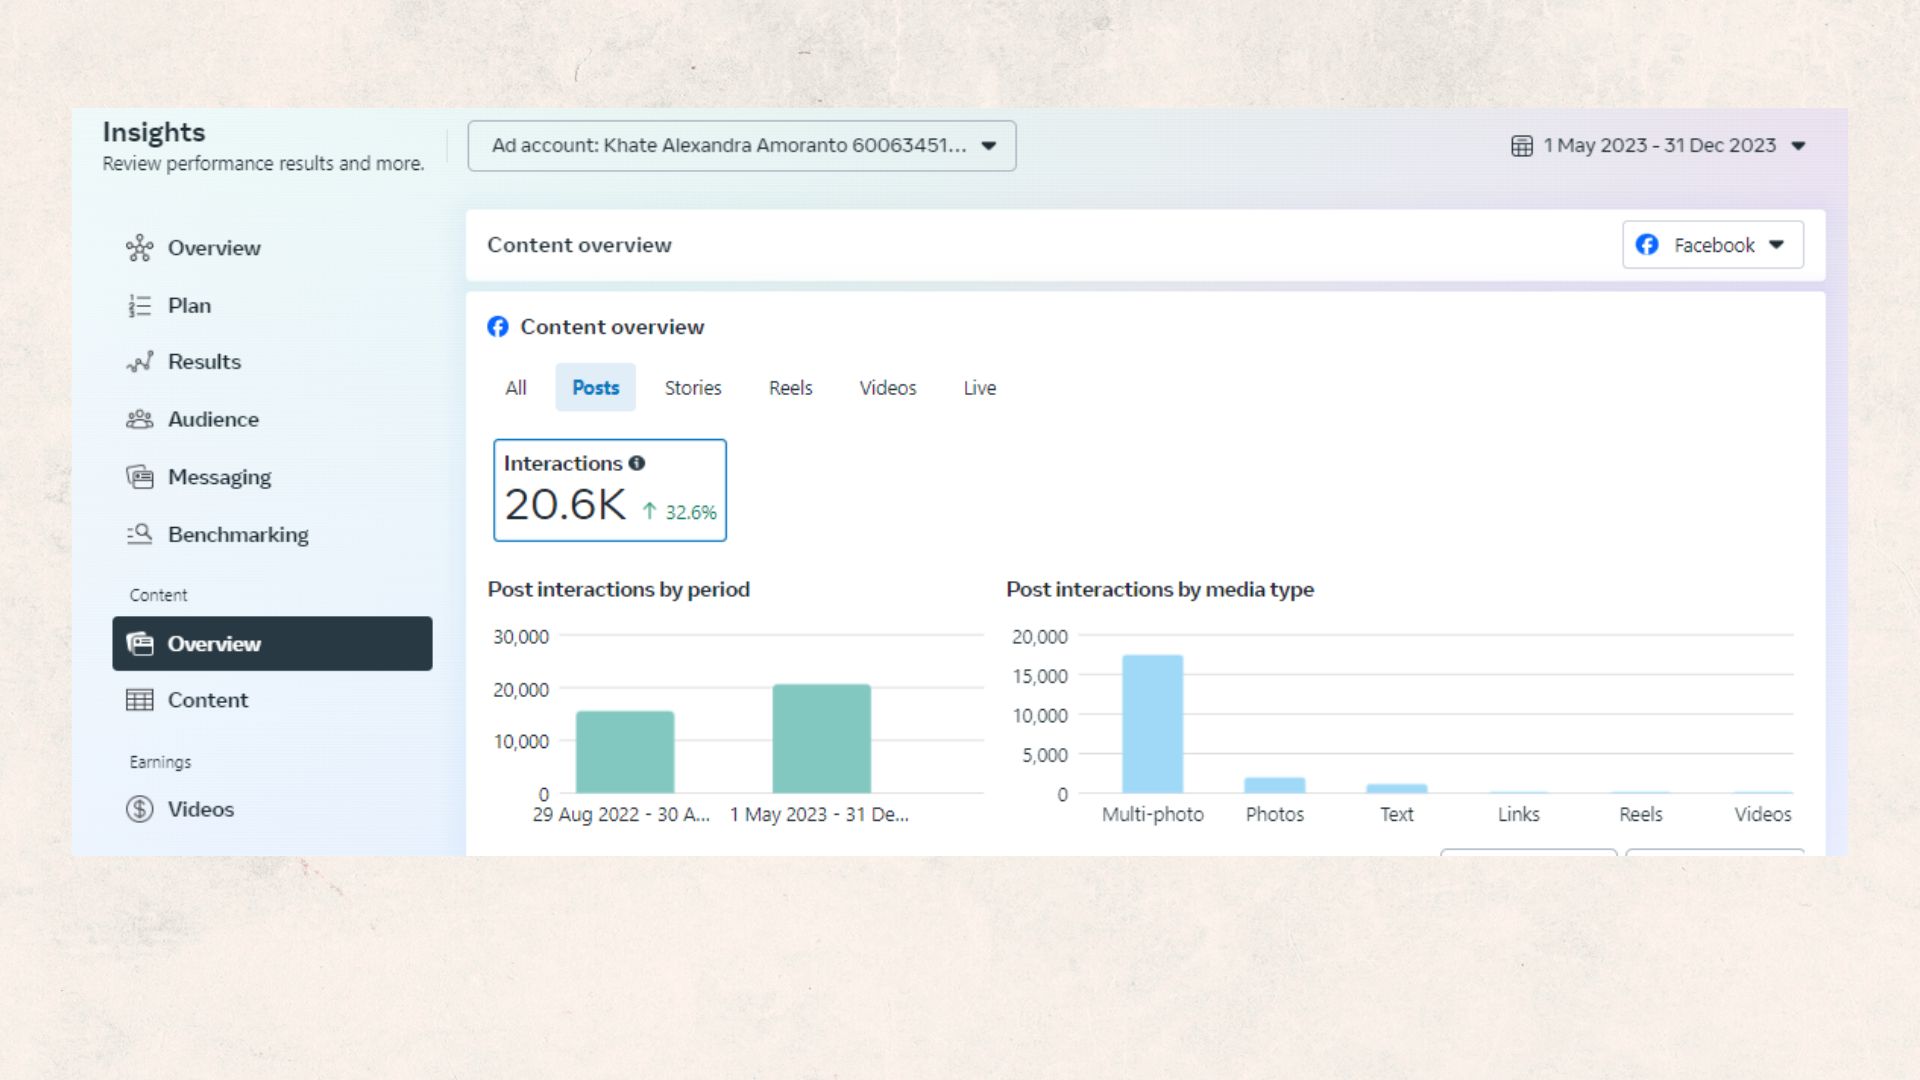
Task: Click the Content table grid icon
Action: click(139, 700)
